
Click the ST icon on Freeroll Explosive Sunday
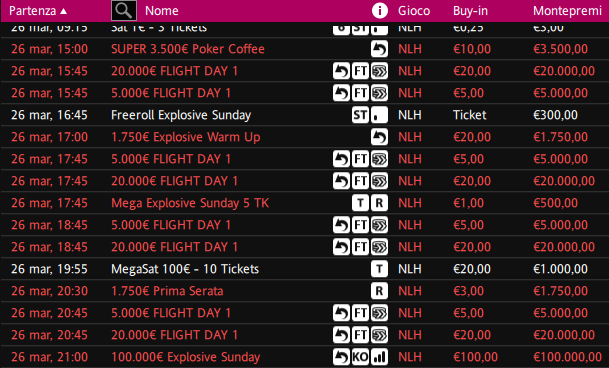(x=360, y=115)
